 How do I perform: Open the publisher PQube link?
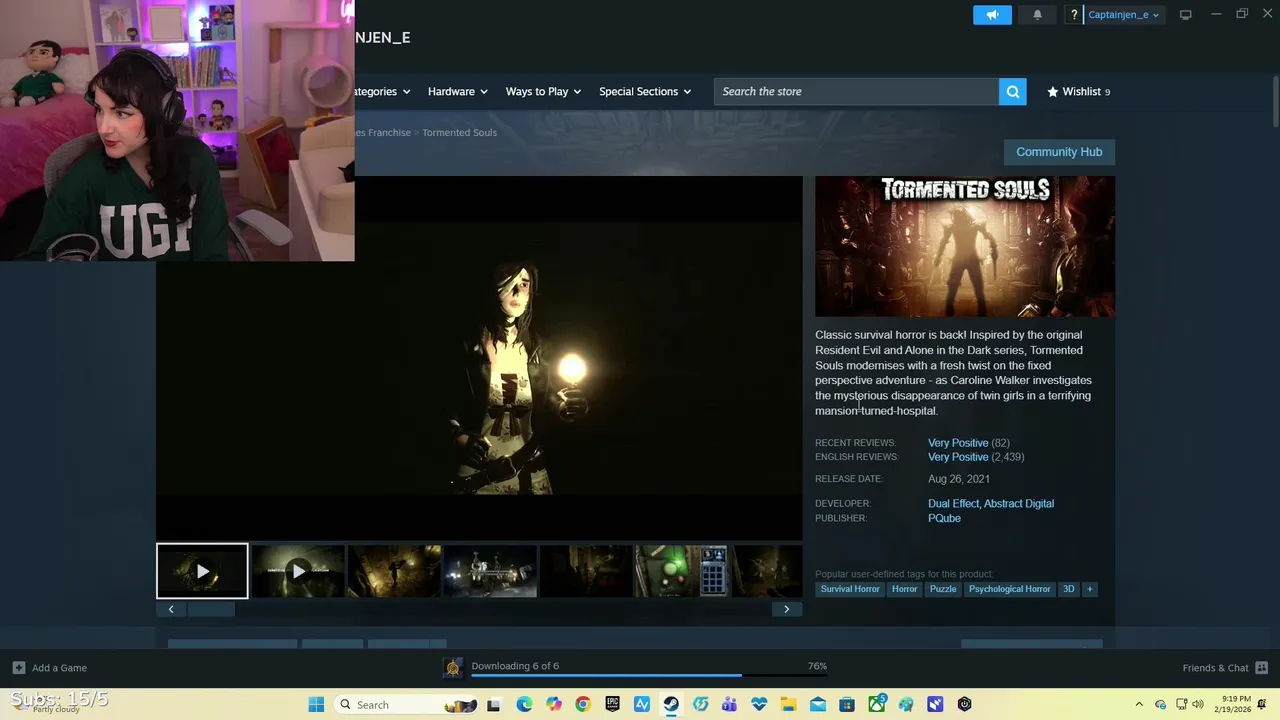pyautogui.click(x=944, y=518)
